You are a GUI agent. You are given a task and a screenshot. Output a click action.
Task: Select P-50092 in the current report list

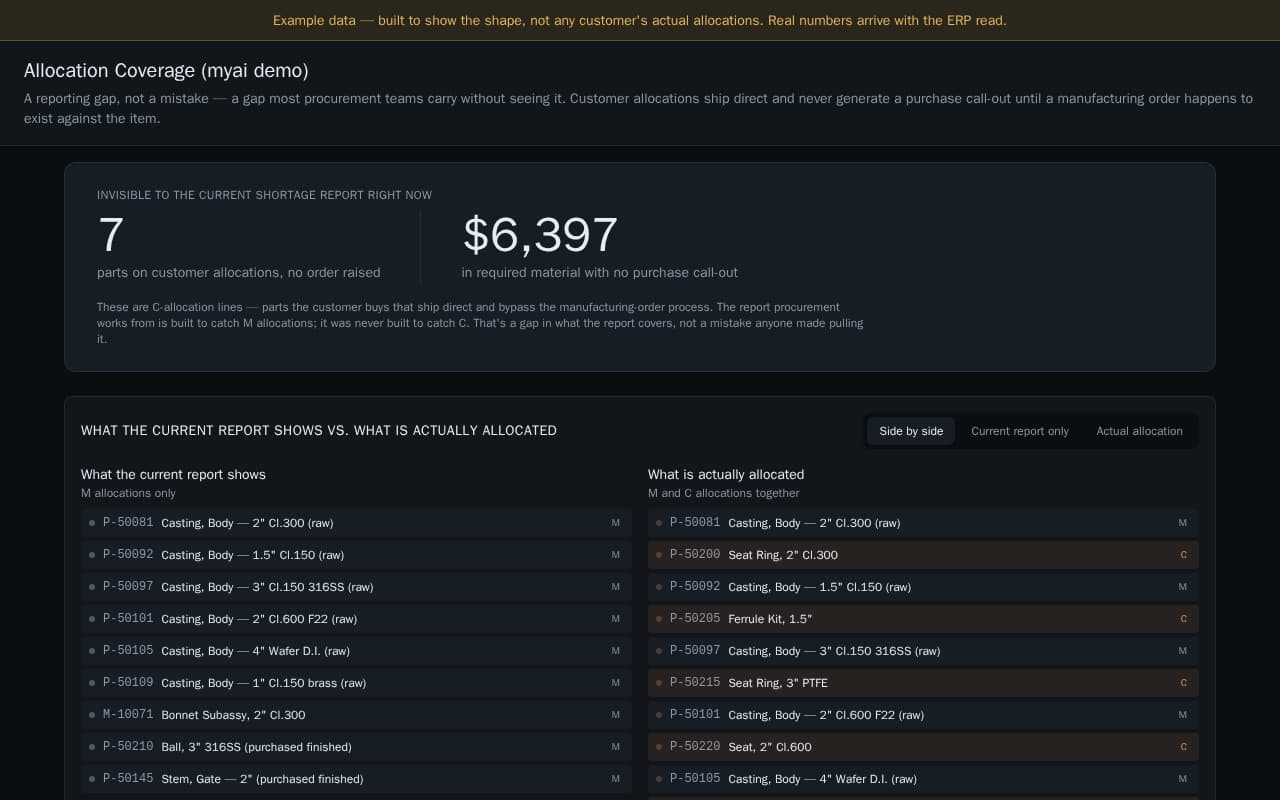(356, 555)
